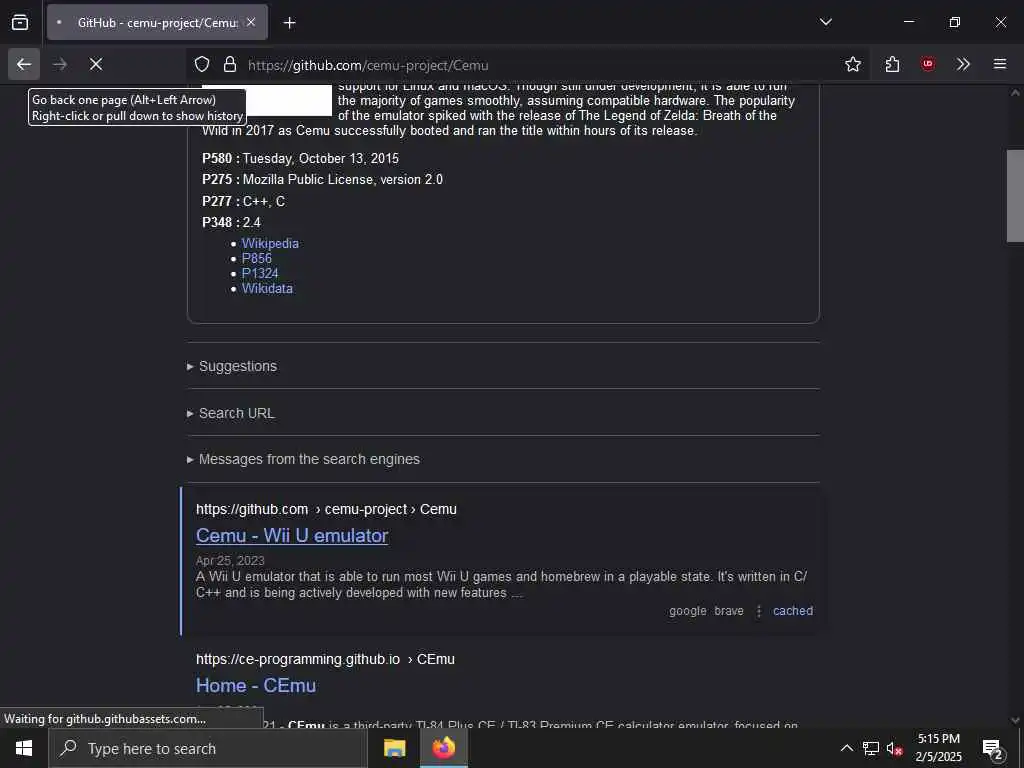Image resolution: width=1024 pixels, height=768 pixels.
Task: Open the network status tray icon
Action: 871,748
